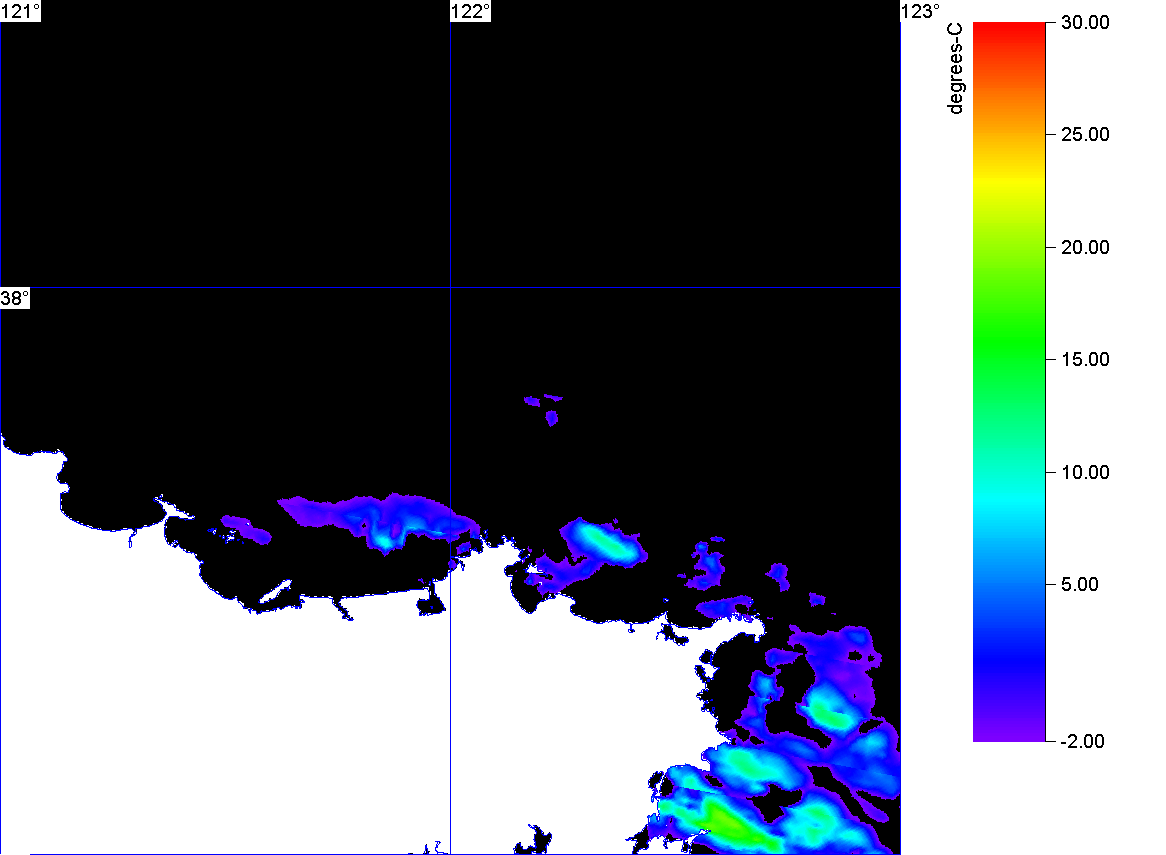1166x855 pixels.
Task: Click the -2.00 colorbar tick label
Action: (x=1082, y=741)
